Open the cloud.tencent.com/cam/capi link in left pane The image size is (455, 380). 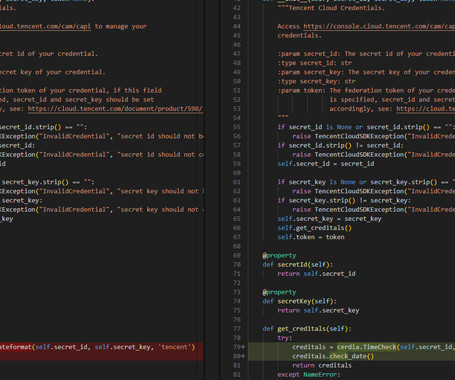click(45, 26)
